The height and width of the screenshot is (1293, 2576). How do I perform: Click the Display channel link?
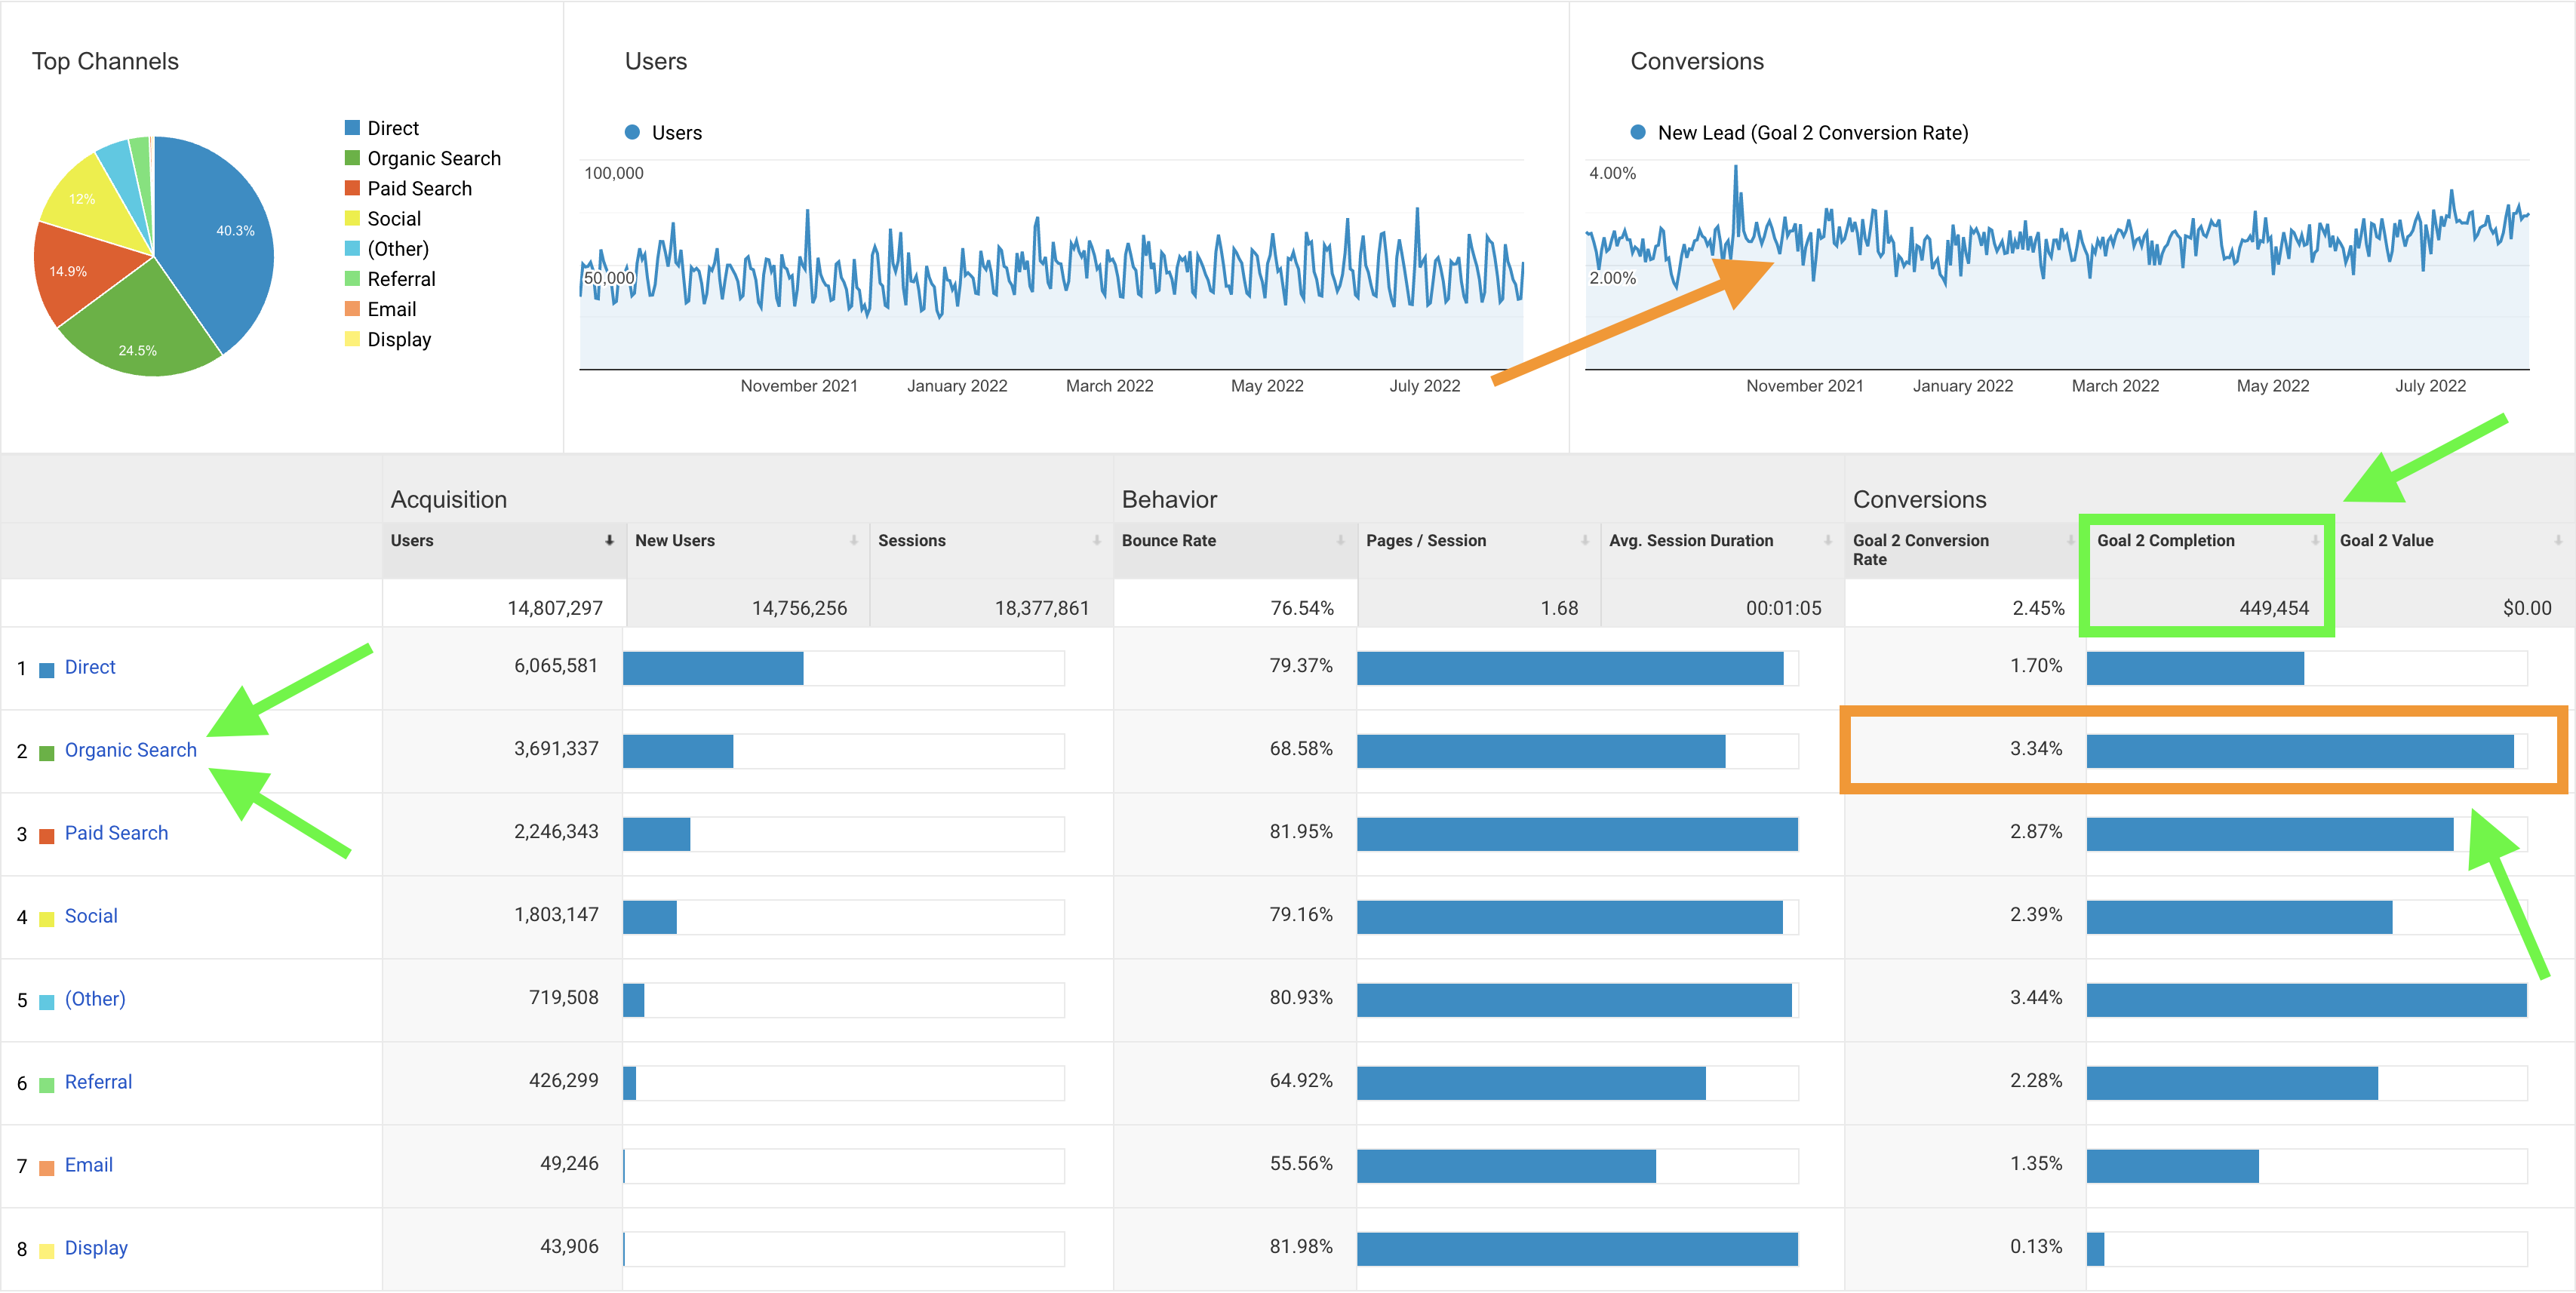(96, 1248)
